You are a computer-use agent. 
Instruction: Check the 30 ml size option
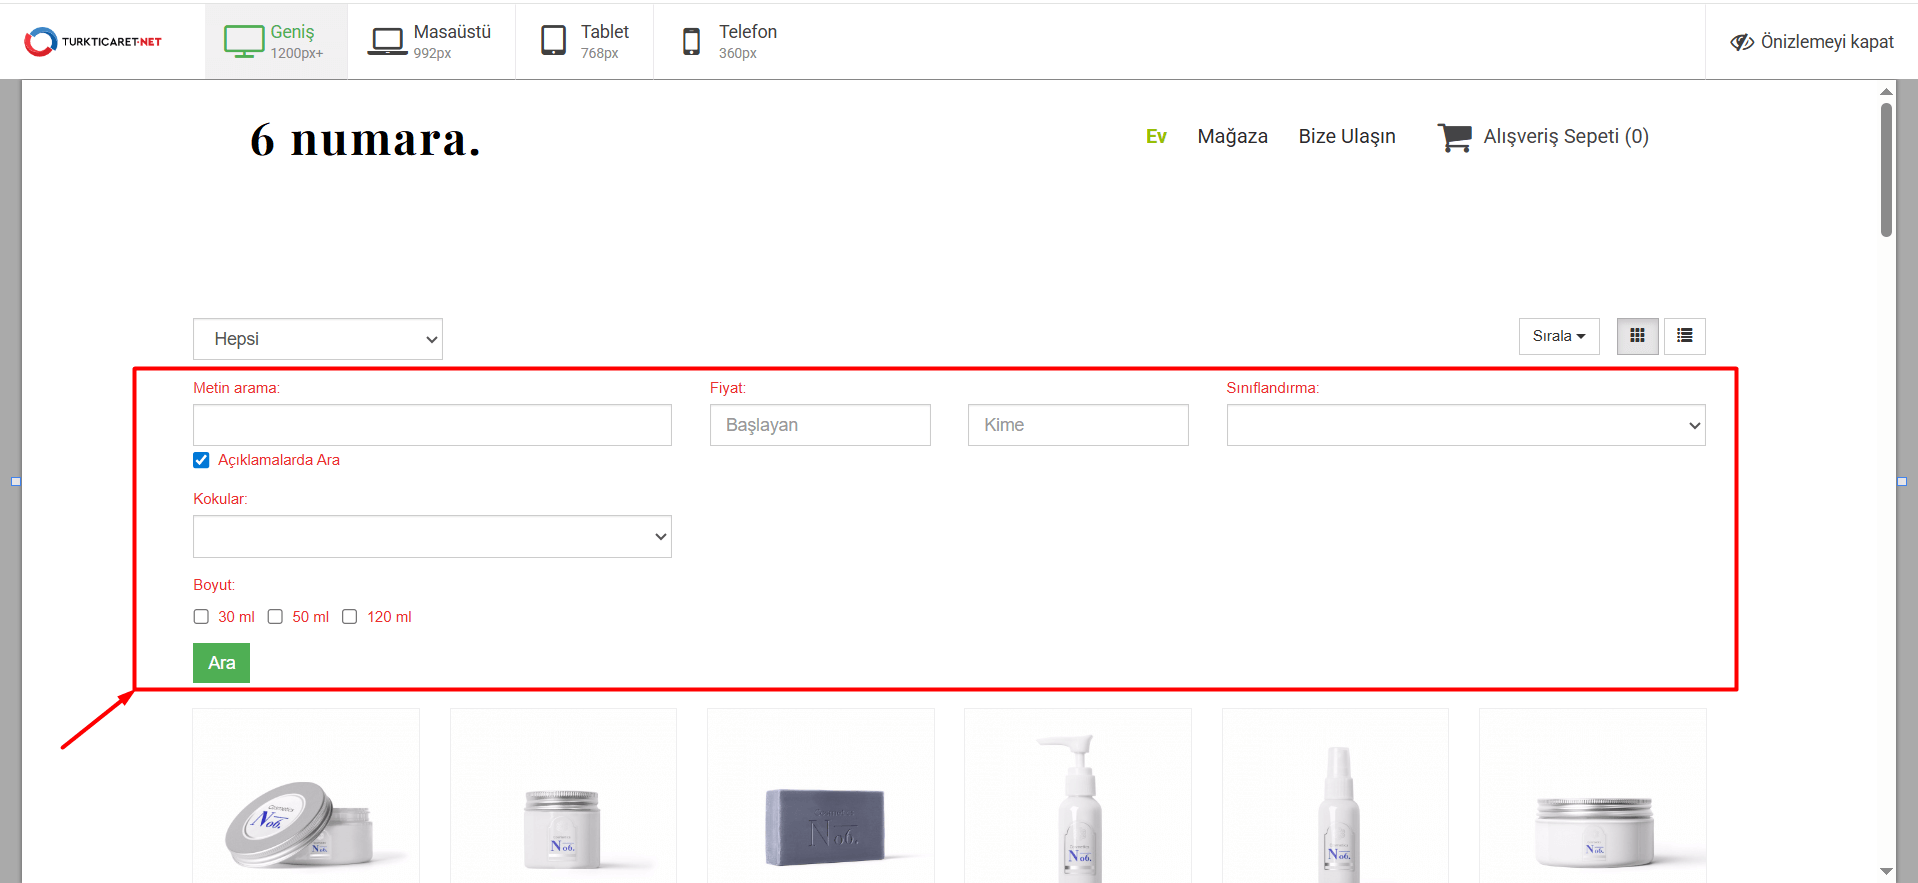click(x=201, y=617)
